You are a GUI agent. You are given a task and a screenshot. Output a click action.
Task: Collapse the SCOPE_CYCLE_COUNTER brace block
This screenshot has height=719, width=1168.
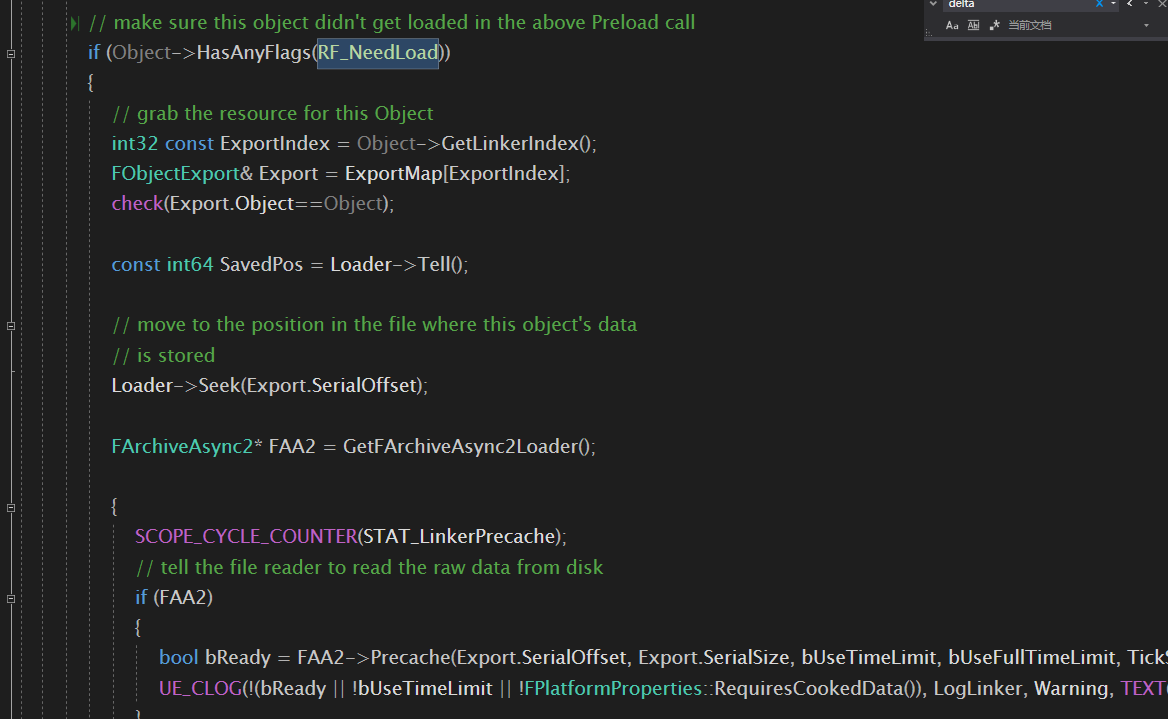[x=11, y=507]
